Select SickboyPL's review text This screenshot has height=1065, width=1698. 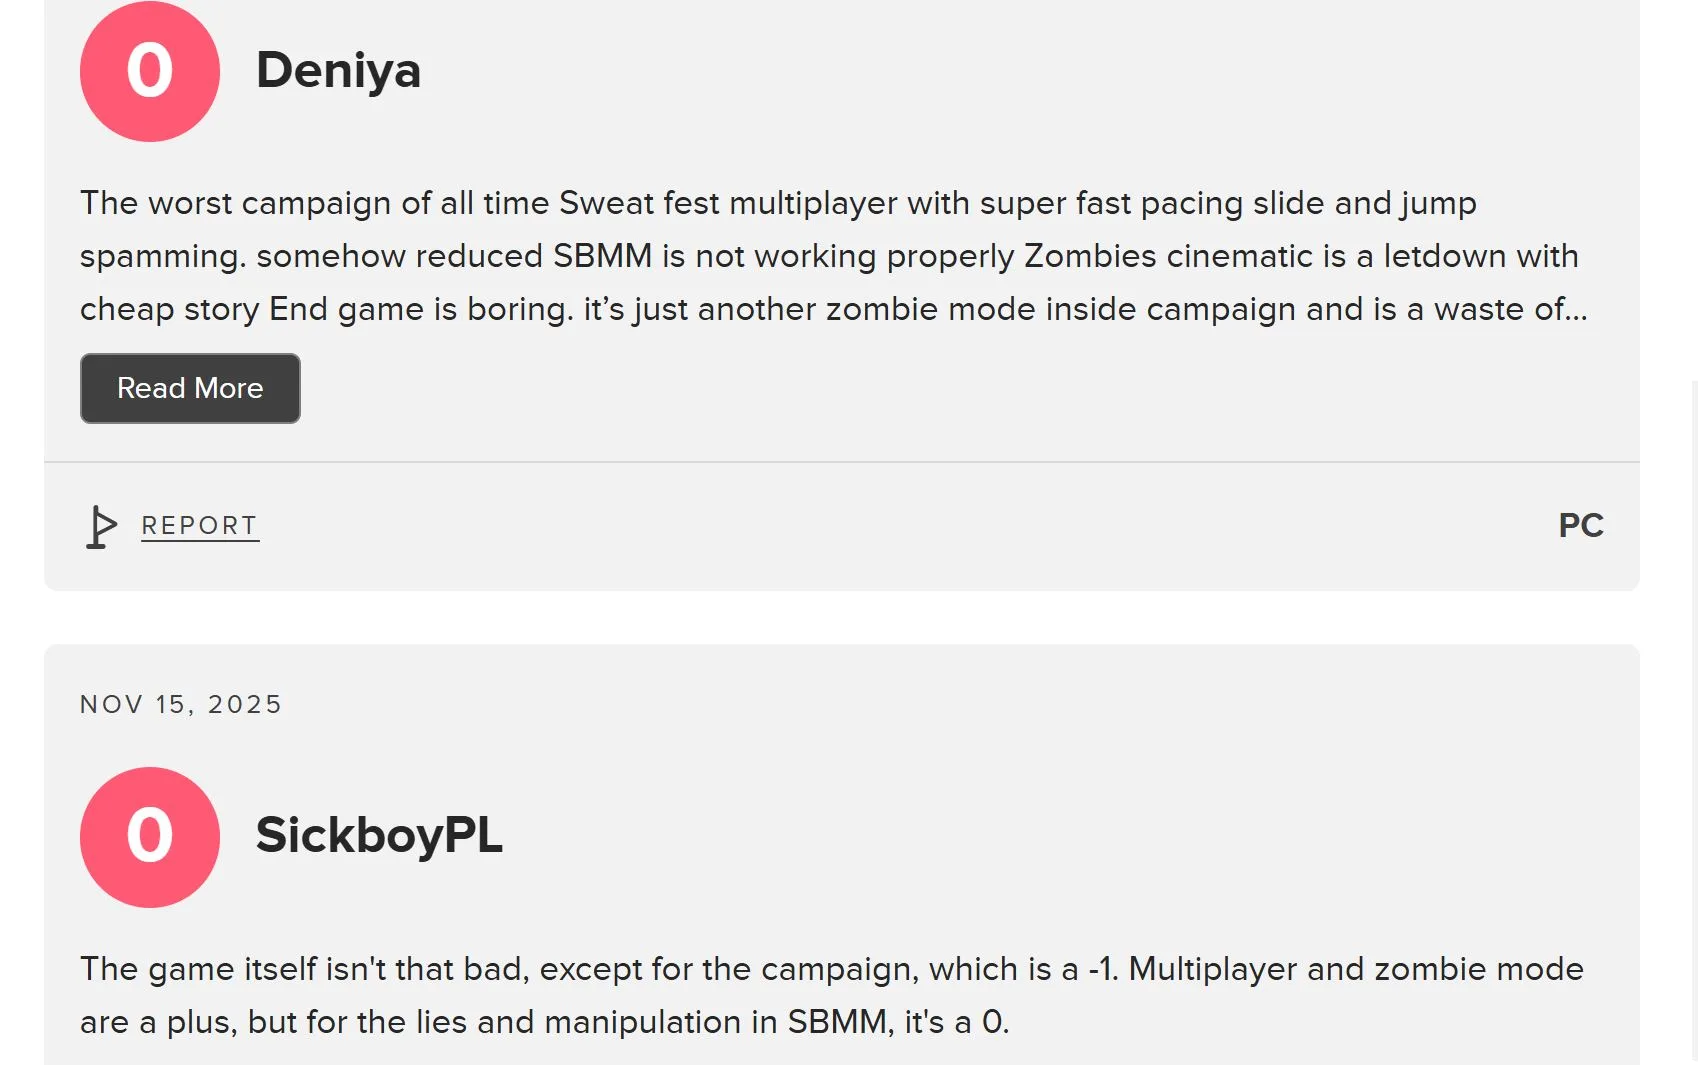click(x=830, y=995)
